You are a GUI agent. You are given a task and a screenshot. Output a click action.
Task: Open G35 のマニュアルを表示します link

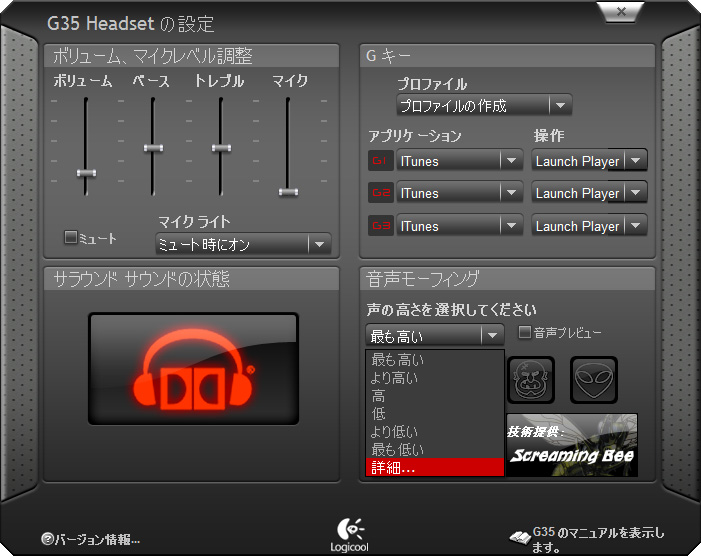[x=598, y=539]
